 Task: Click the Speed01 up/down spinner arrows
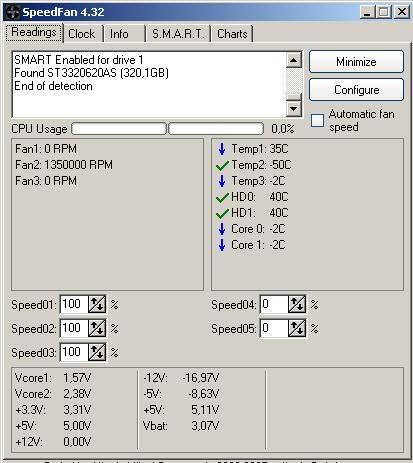pos(97,304)
